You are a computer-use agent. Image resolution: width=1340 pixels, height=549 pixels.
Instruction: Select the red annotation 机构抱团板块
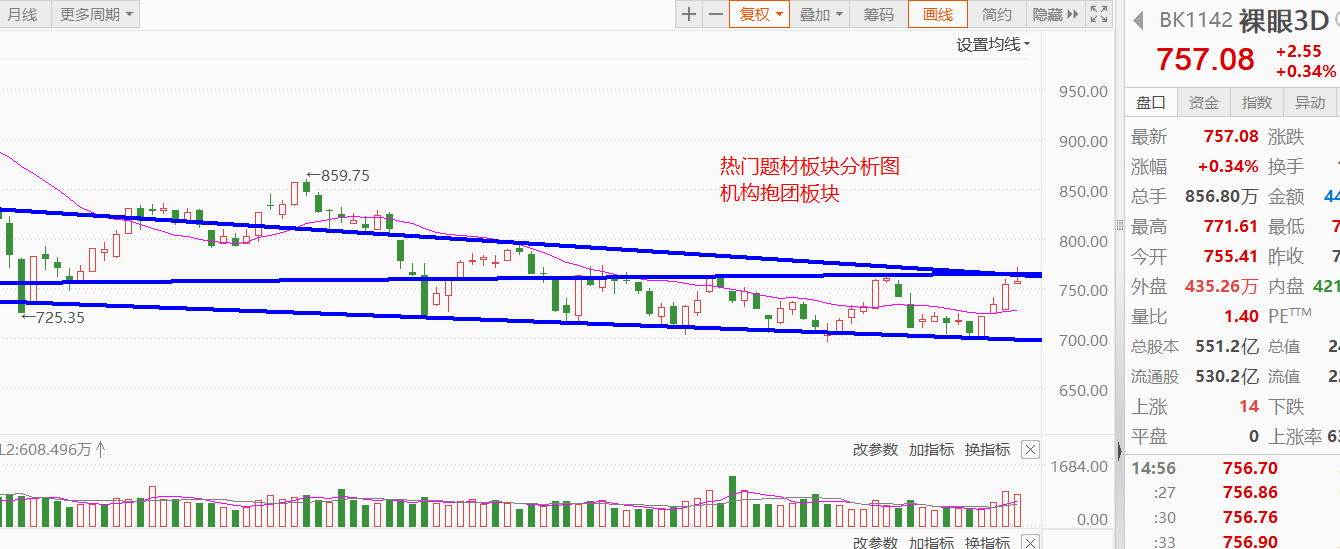pyautogui.click(x=779, y=193)
